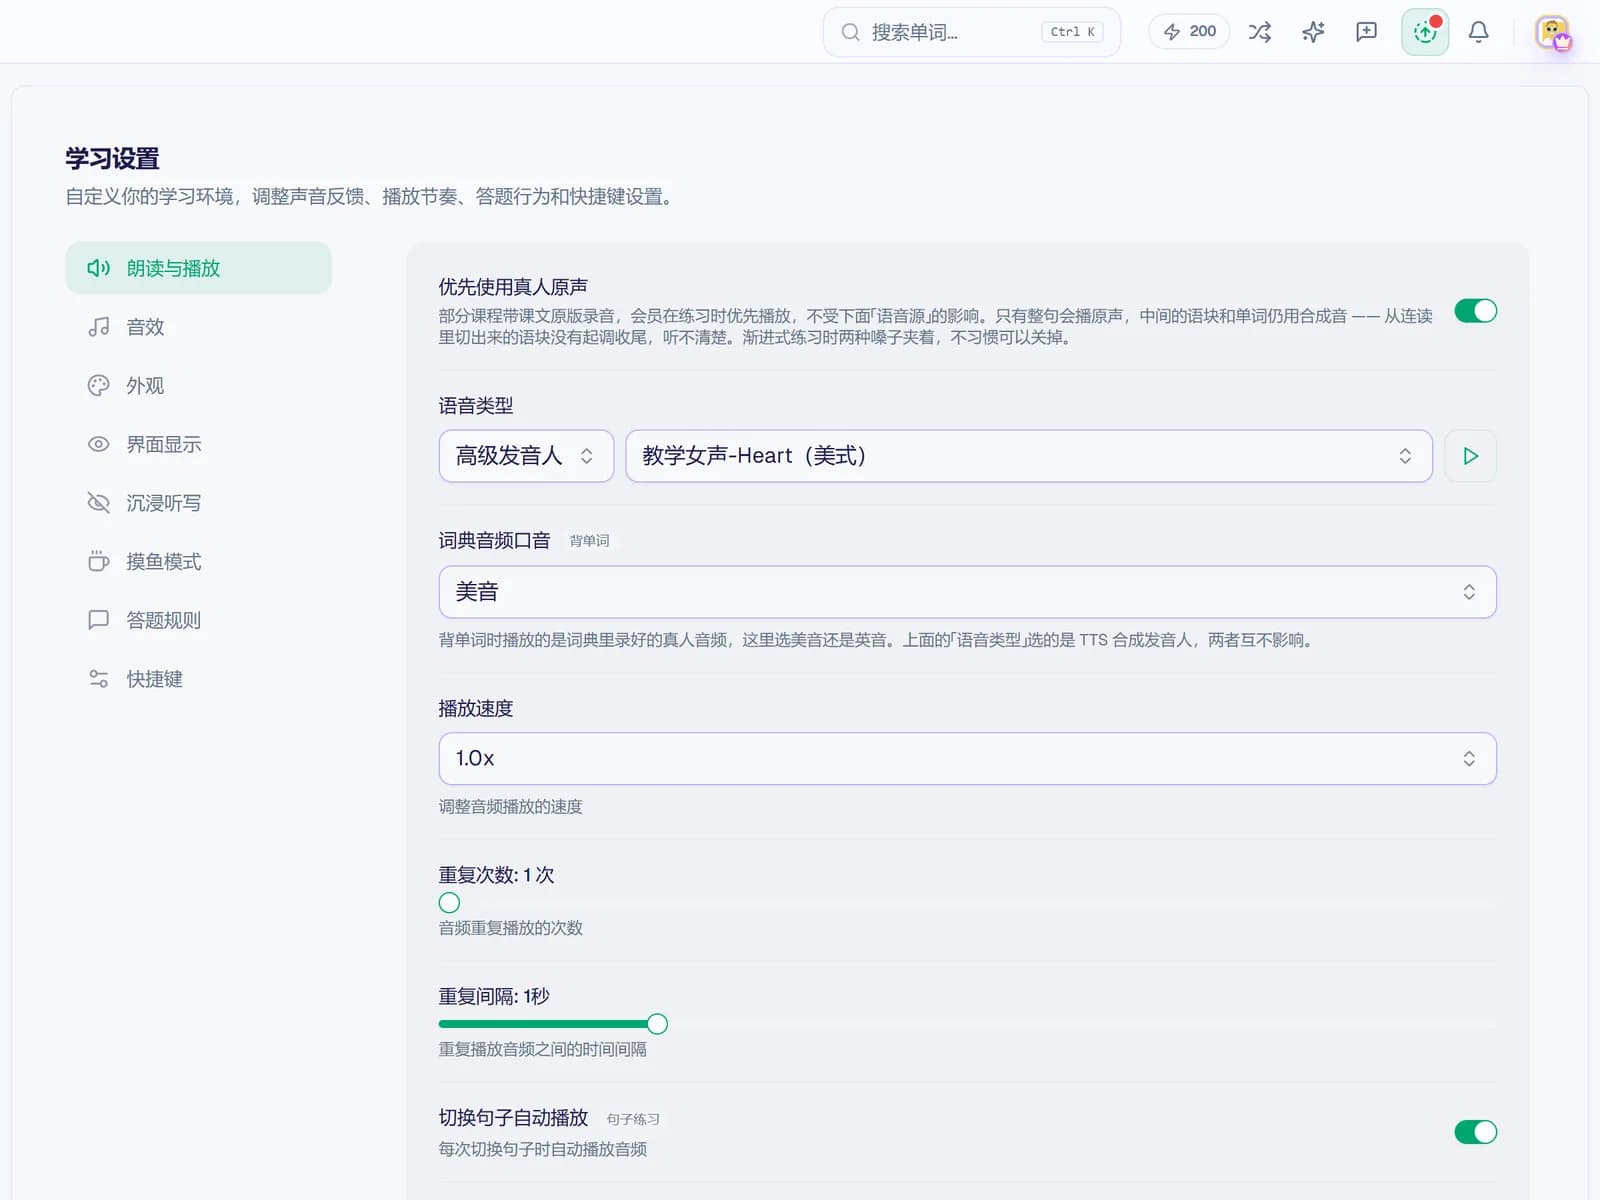
Task: Click the Ctrl K shortcut hint
Action: 1072,32
